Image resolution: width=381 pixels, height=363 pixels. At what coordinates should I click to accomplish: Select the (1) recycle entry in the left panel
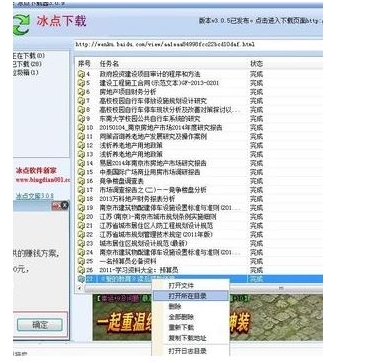[x=26, y=72]
